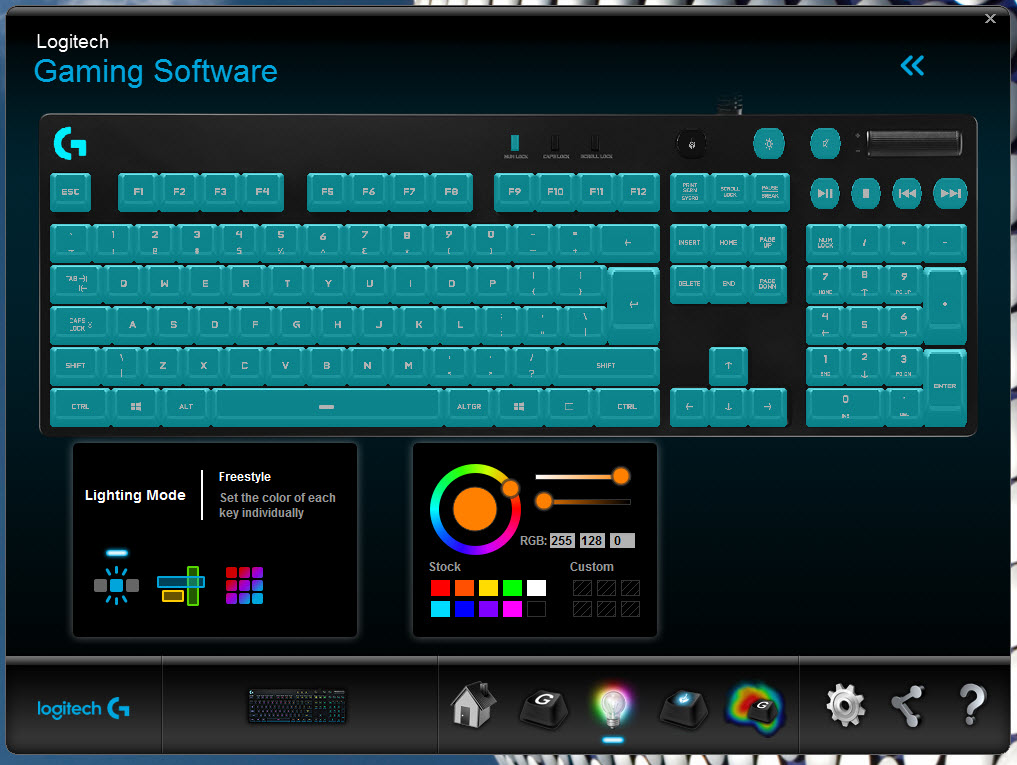This screenshot has height=765, width=1017.
Task: Pick black stock color swatch
Action: click(x=536, y=609)
